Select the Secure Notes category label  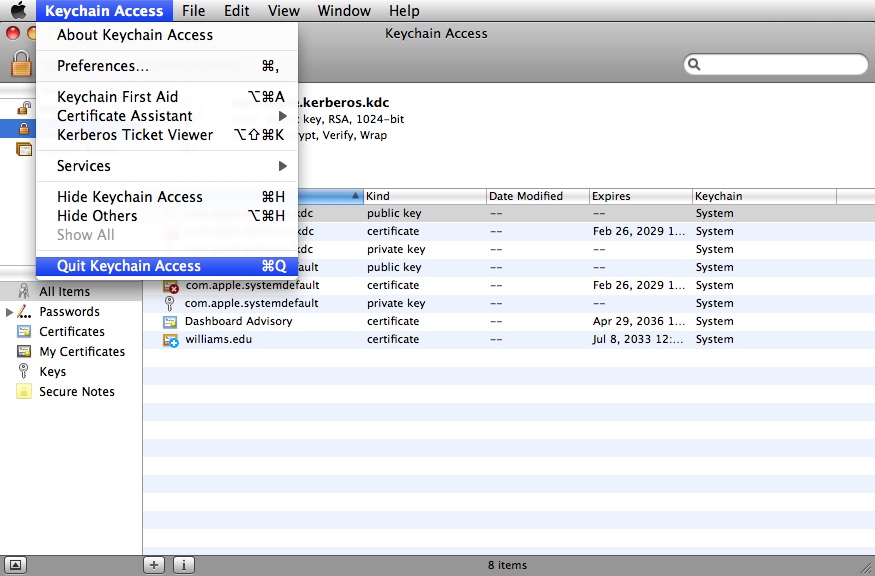click(77, 392)
